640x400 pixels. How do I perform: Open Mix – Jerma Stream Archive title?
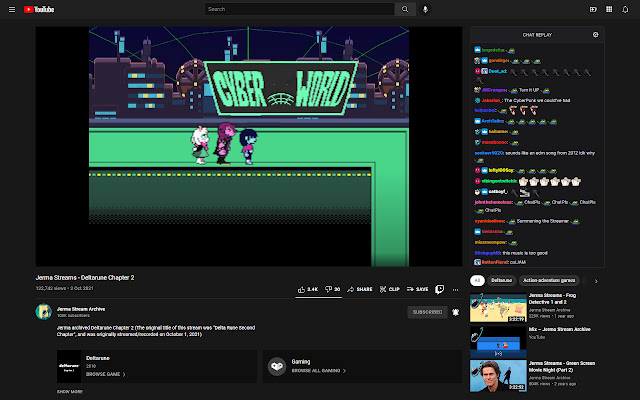coord(560,329)
